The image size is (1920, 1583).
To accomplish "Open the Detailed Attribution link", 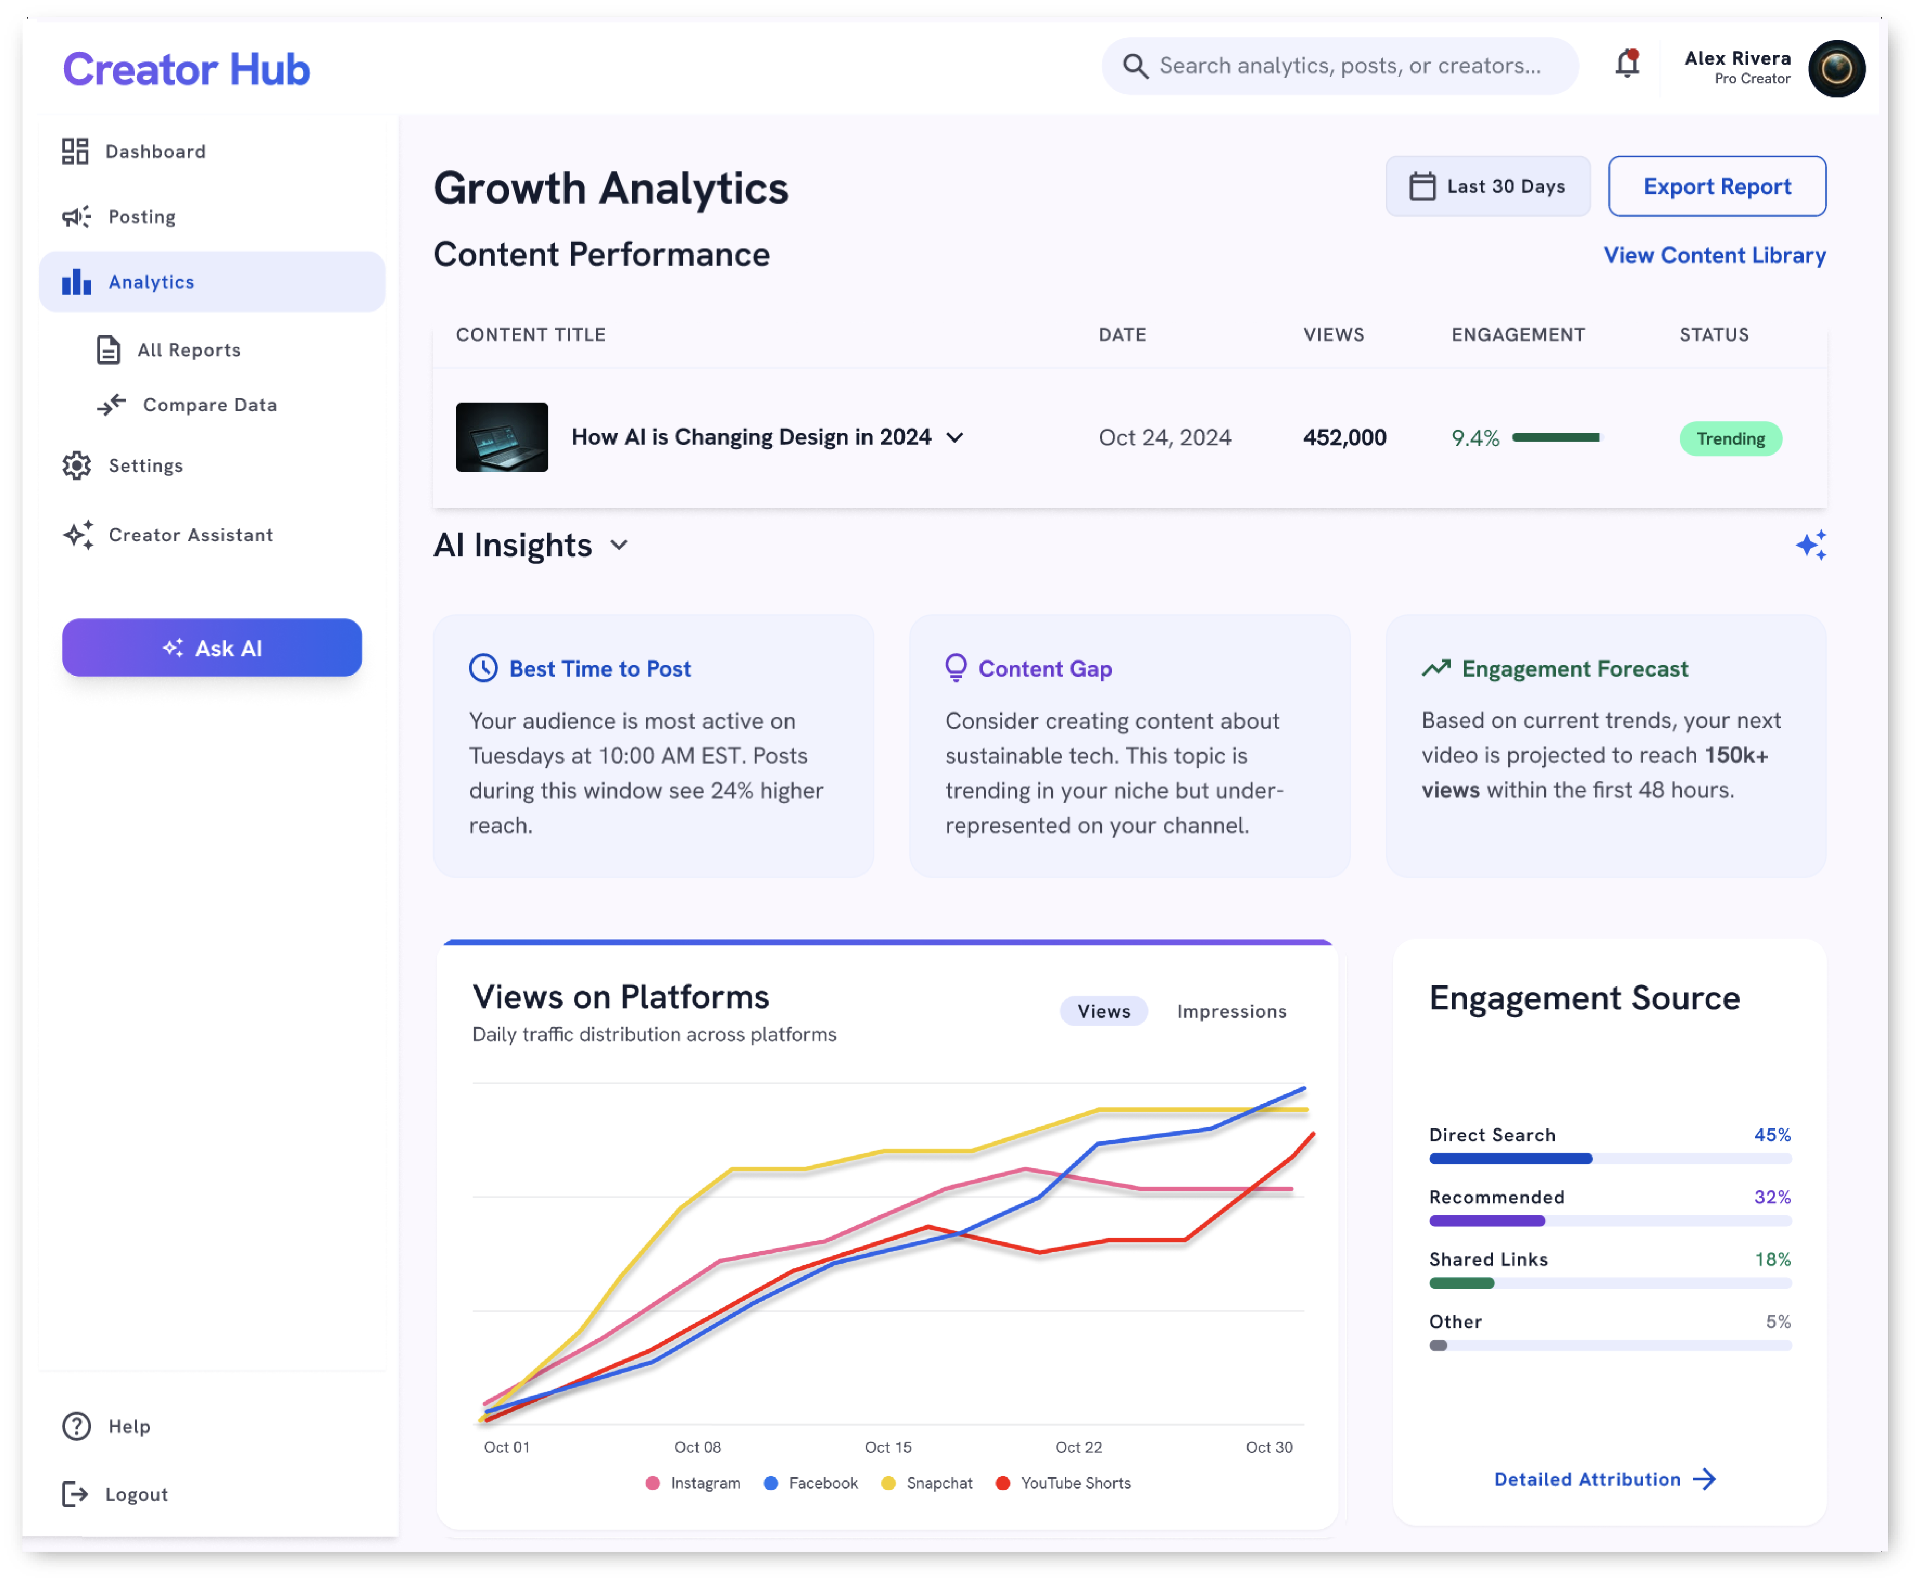I will click(x=1604, y=1479).
